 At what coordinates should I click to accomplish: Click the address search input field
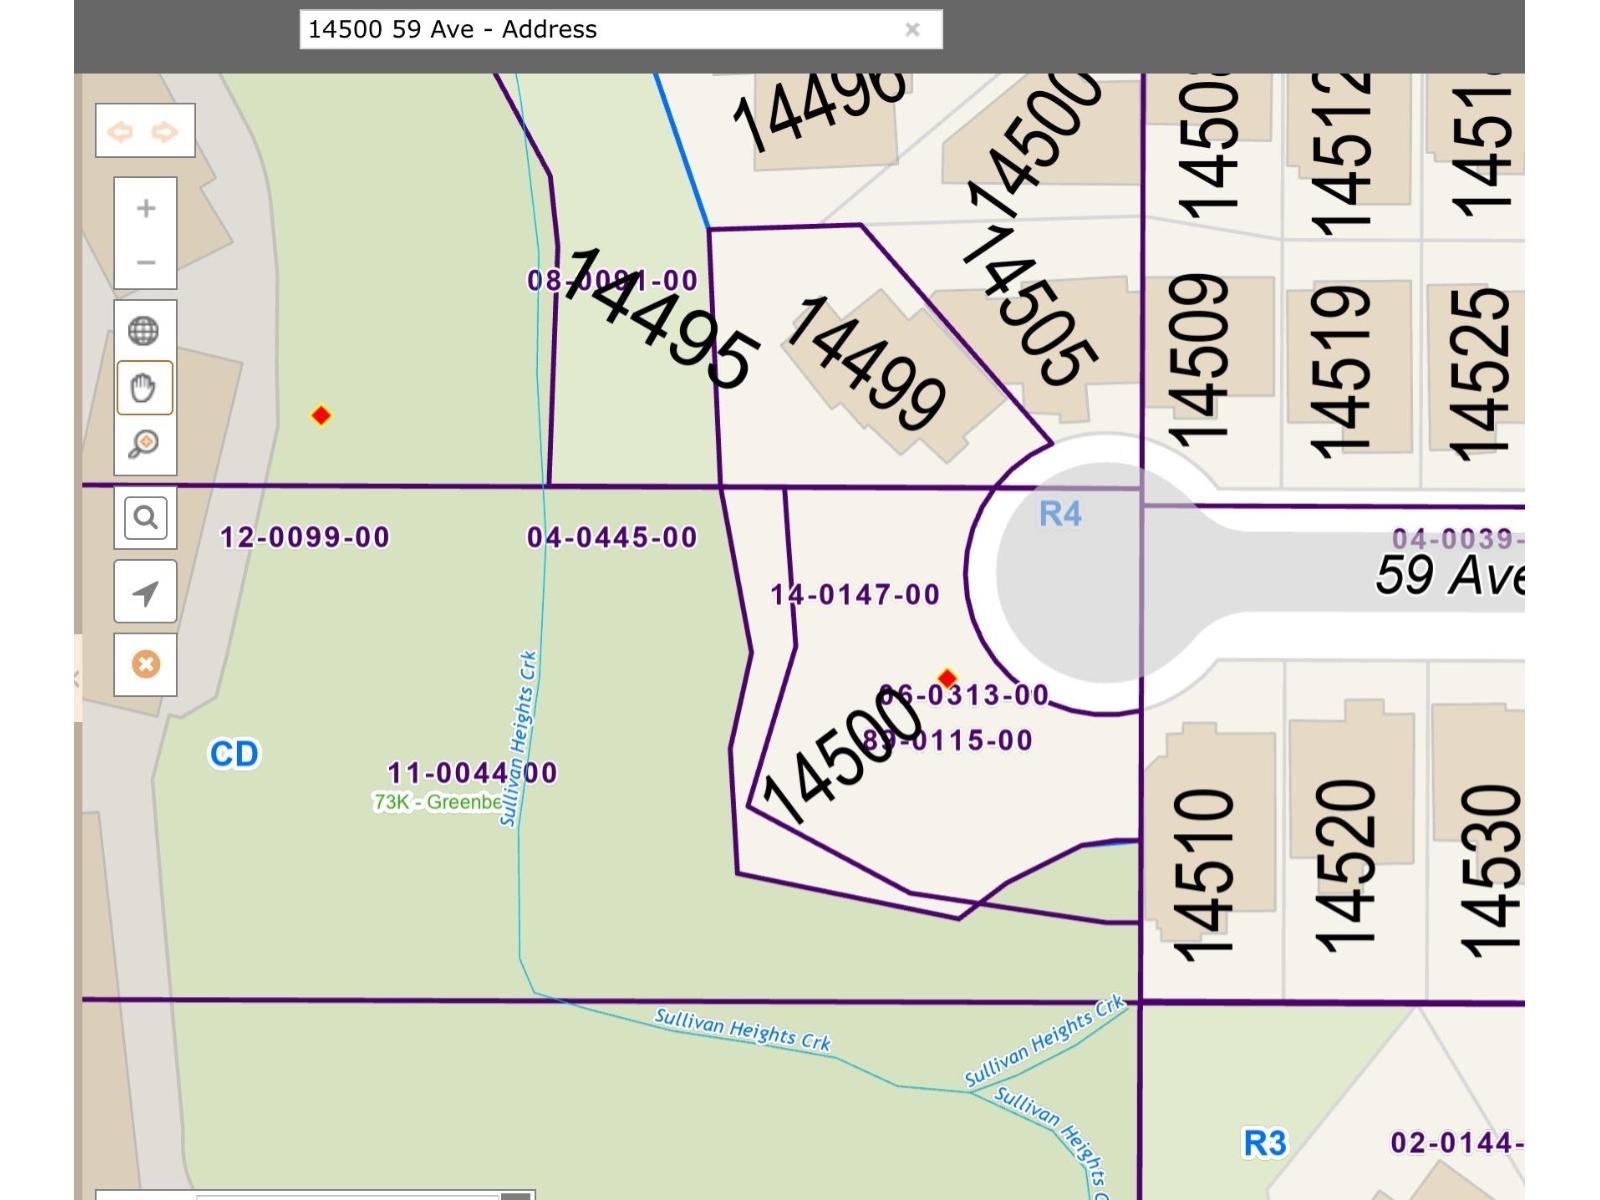[x=620, y=29]
